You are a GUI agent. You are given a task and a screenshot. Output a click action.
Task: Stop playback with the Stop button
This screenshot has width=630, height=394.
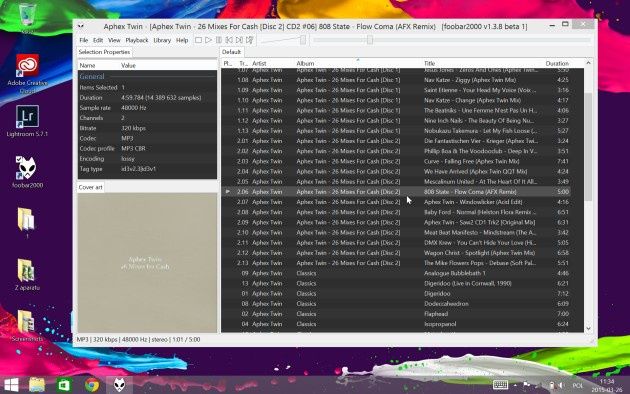198,40
